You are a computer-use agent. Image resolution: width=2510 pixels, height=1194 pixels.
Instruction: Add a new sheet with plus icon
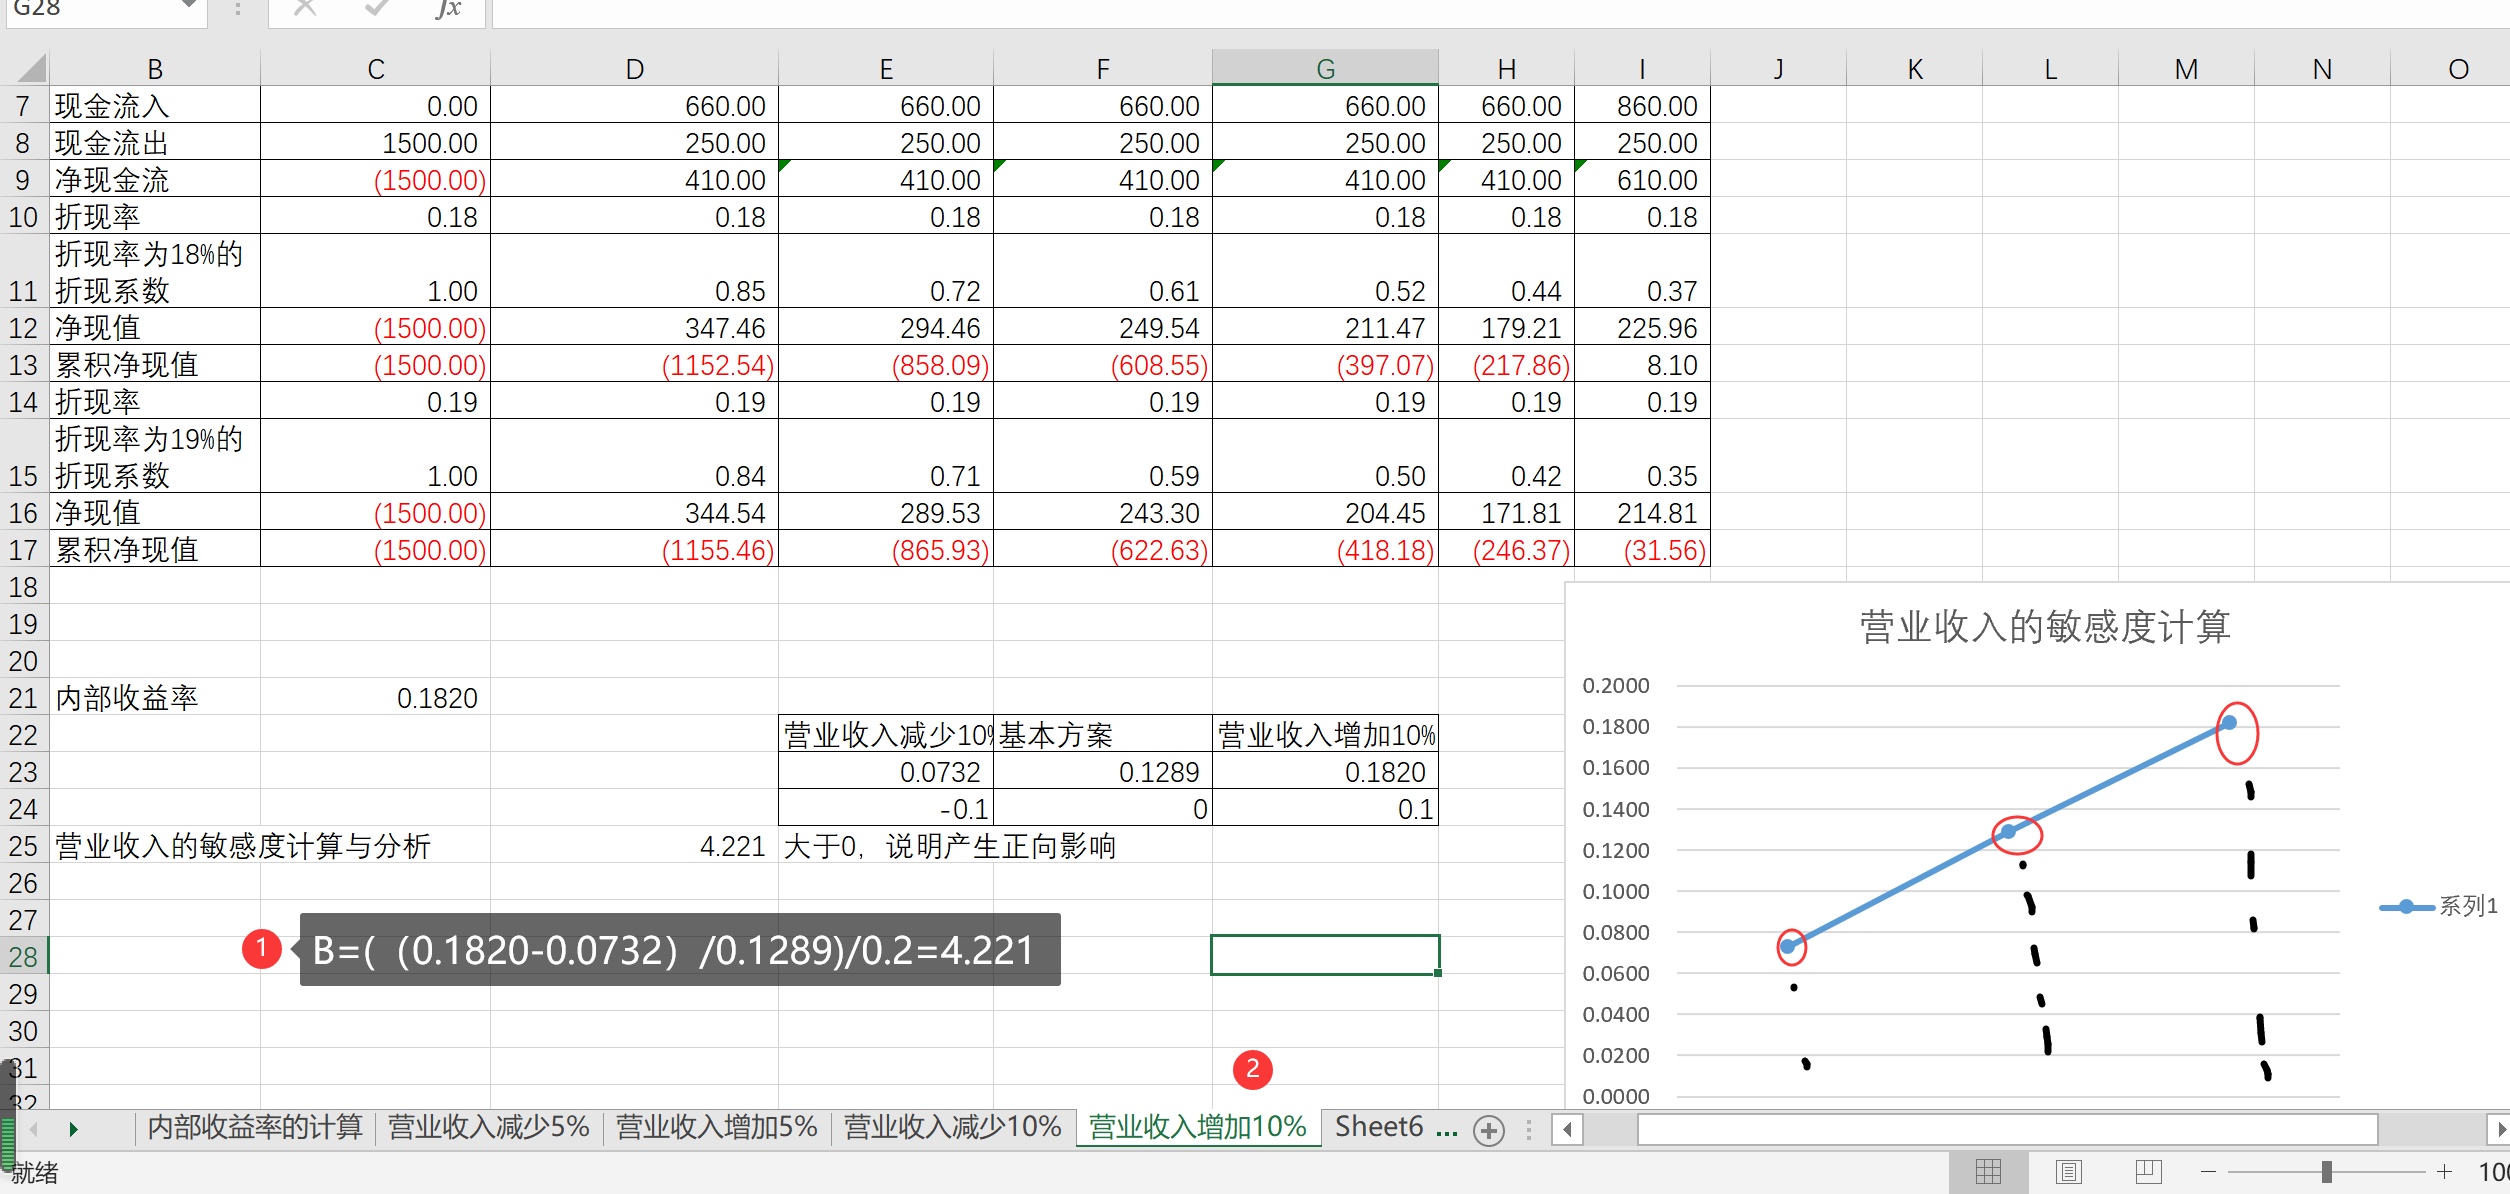1489,1130
